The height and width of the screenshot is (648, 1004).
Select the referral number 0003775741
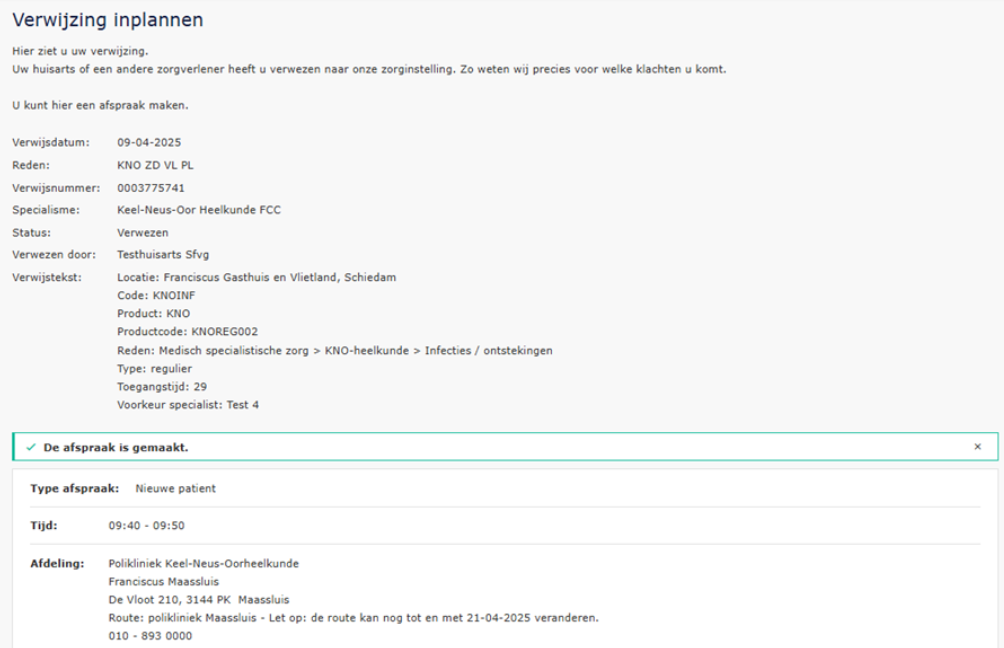pyautogui.click(x=150, y=187)
